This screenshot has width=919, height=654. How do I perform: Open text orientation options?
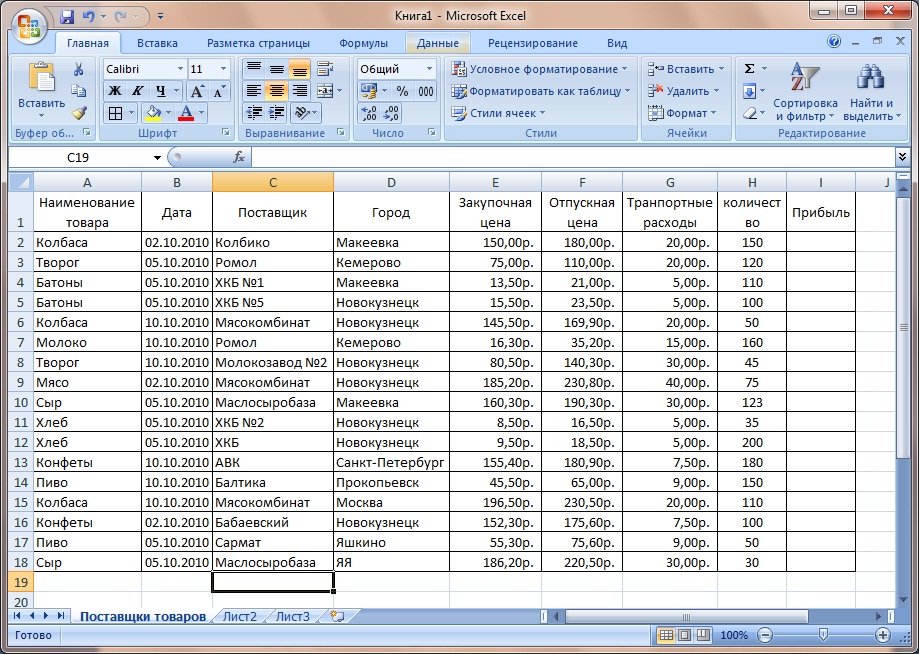pos(304,113)
